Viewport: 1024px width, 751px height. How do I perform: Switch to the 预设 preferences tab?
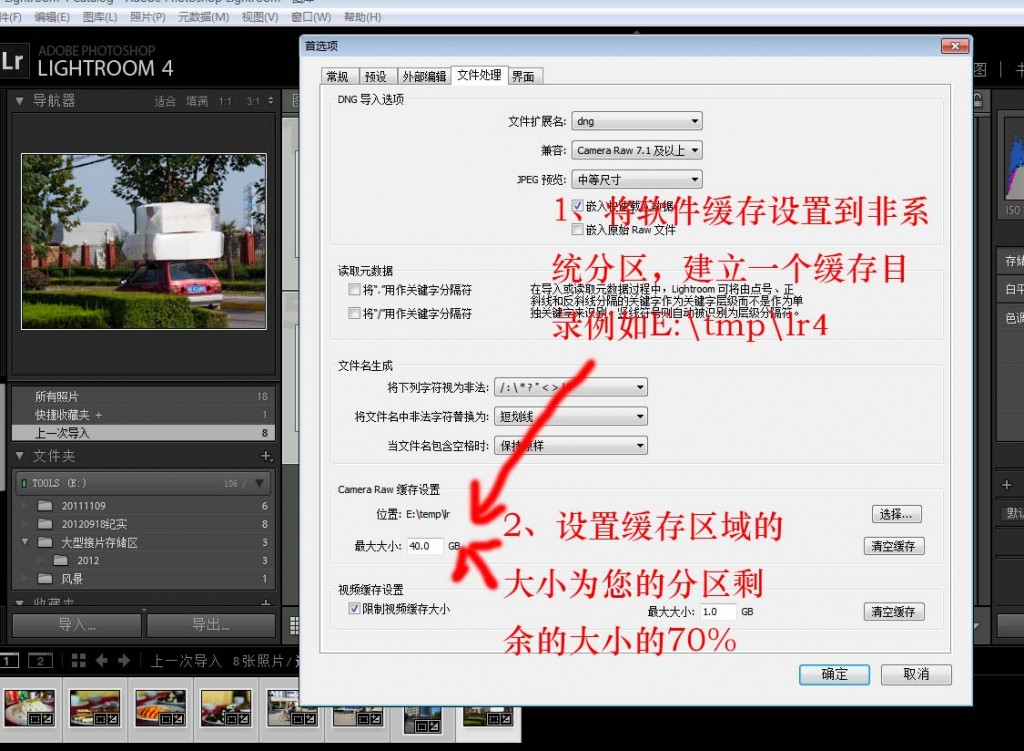(376, 76)
